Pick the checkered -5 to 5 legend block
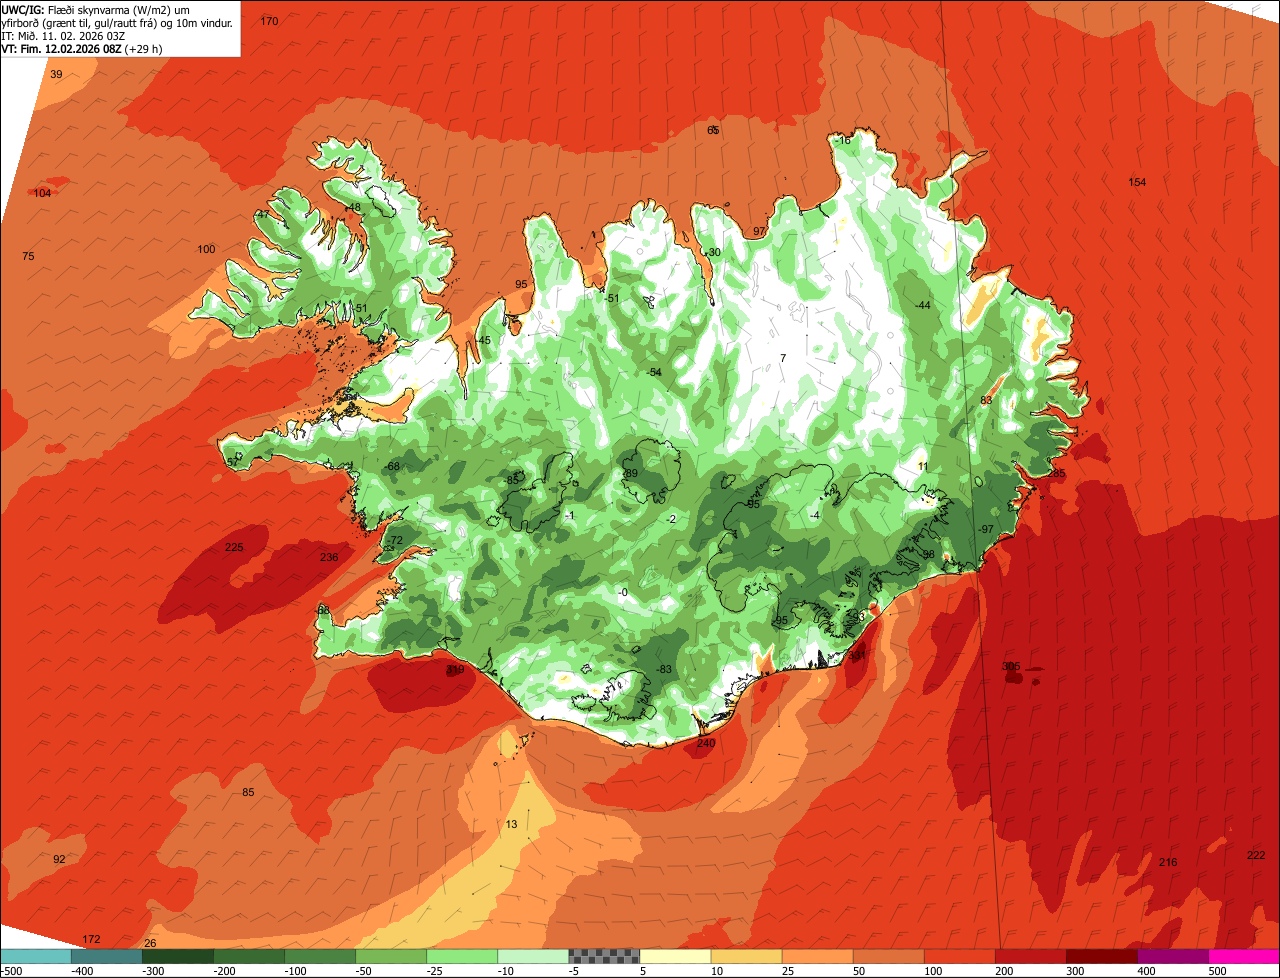Screen dimensions: 1280x978 tap(604, 956)
